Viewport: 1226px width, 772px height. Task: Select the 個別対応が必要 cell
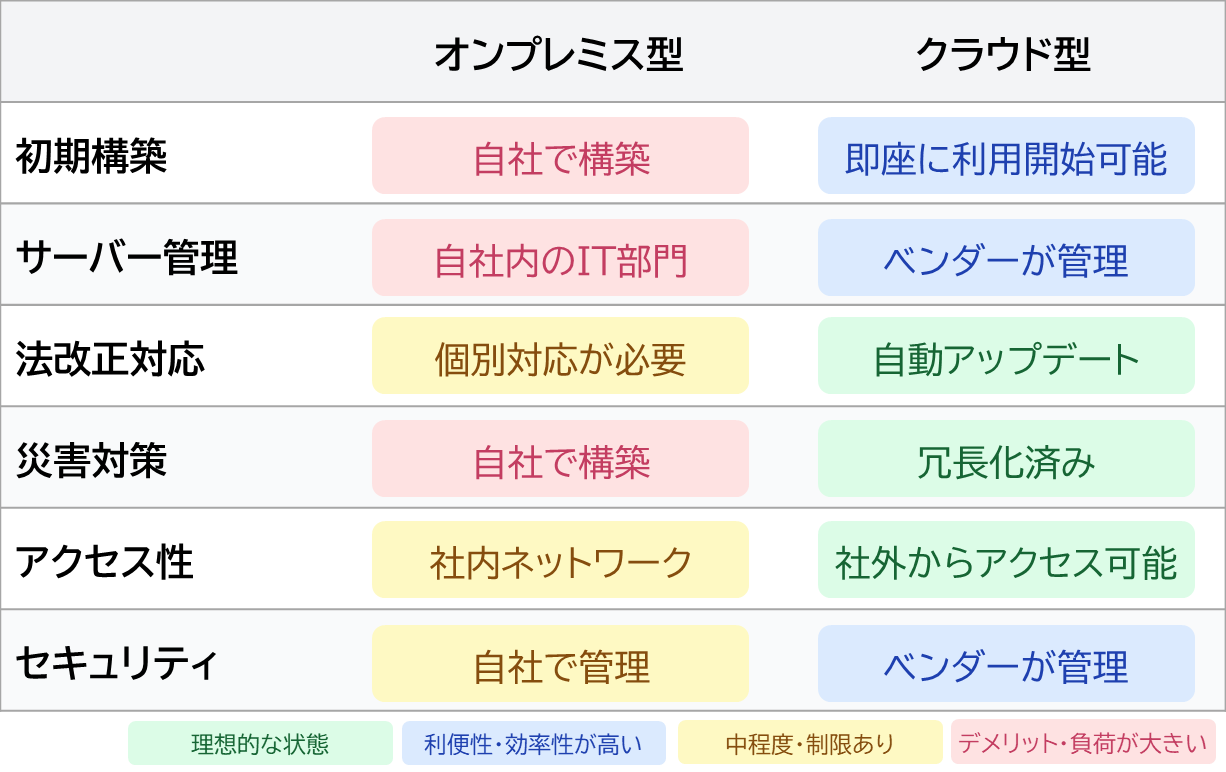pos(560,356)
